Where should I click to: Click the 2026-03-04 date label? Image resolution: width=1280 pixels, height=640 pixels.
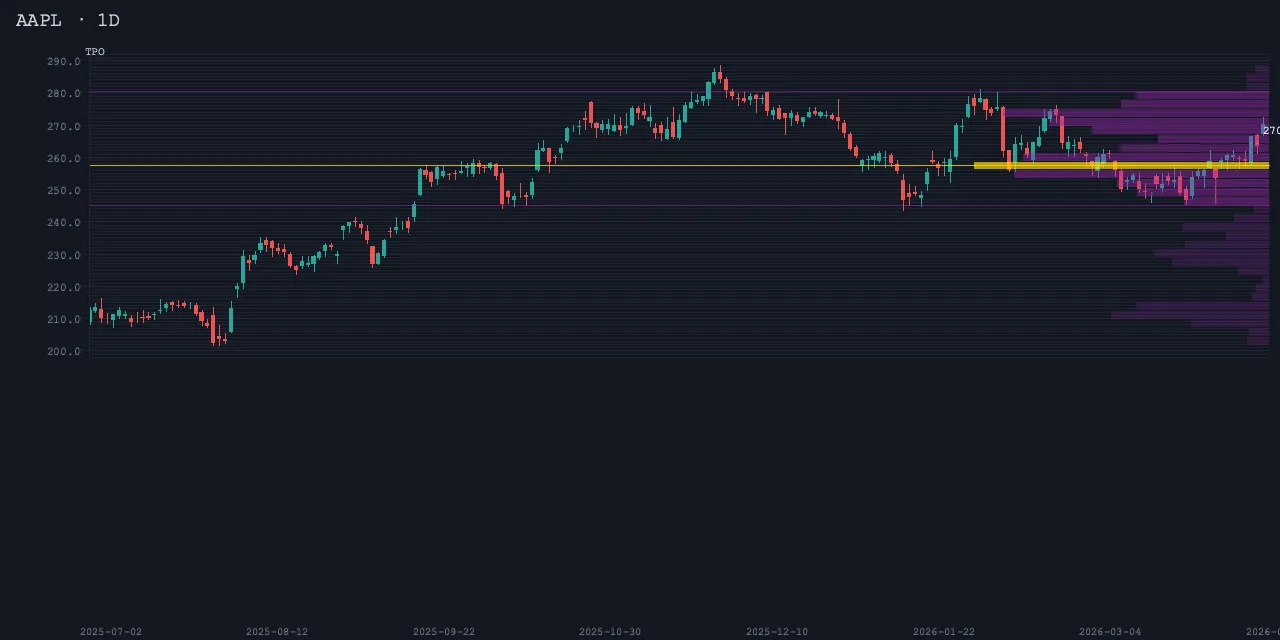[x=1109, y=632]
